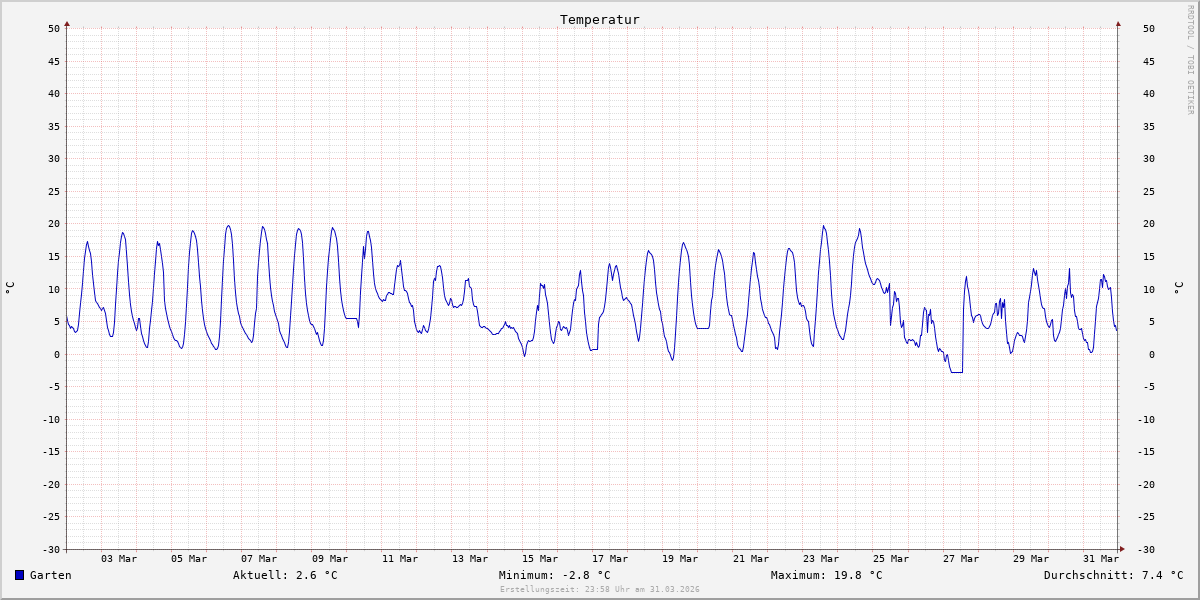This screenshot has width=1200, height=600.
Task: Click the "Maximum: 19.8 °C" value
Action: tap(826, 575)
